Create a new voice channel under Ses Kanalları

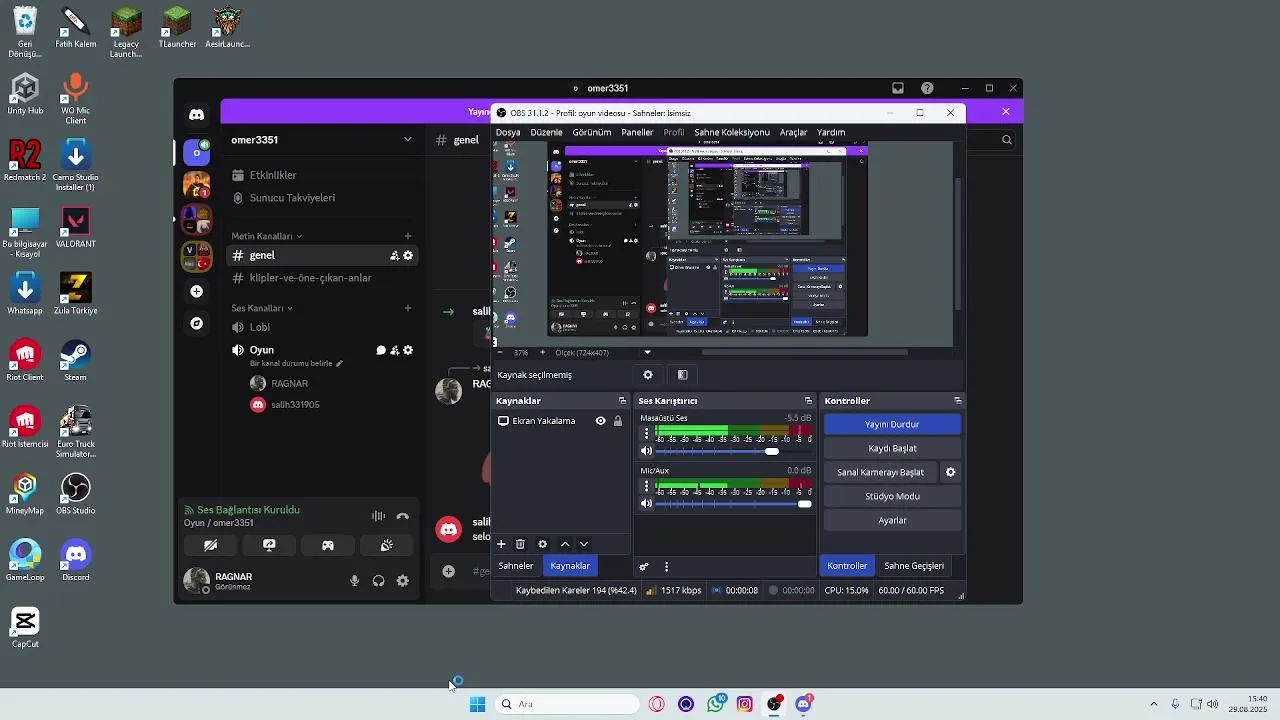408,308
